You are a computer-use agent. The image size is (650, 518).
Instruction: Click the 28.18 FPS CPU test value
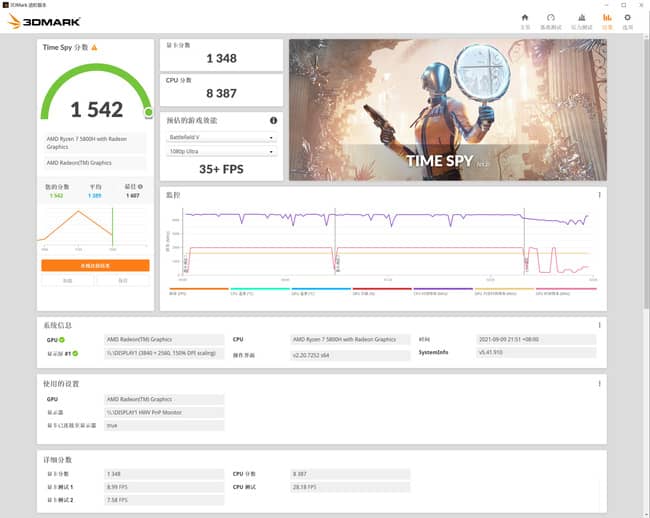click(350, 487)
